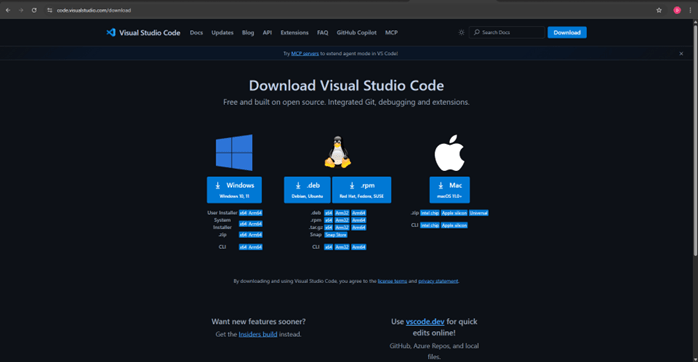Image resolution: width=698 pixels, height=362 pixels.
Task: Click Arm32 for Linux .rpm row
Action: coord(342,220)
